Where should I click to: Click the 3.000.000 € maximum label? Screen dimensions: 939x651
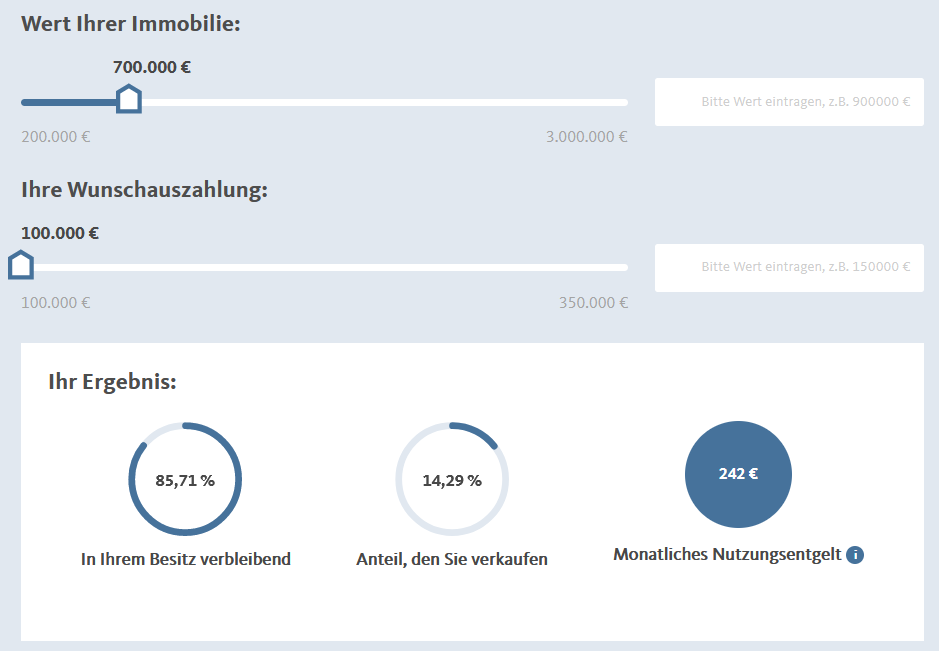[x=587, y=137]
